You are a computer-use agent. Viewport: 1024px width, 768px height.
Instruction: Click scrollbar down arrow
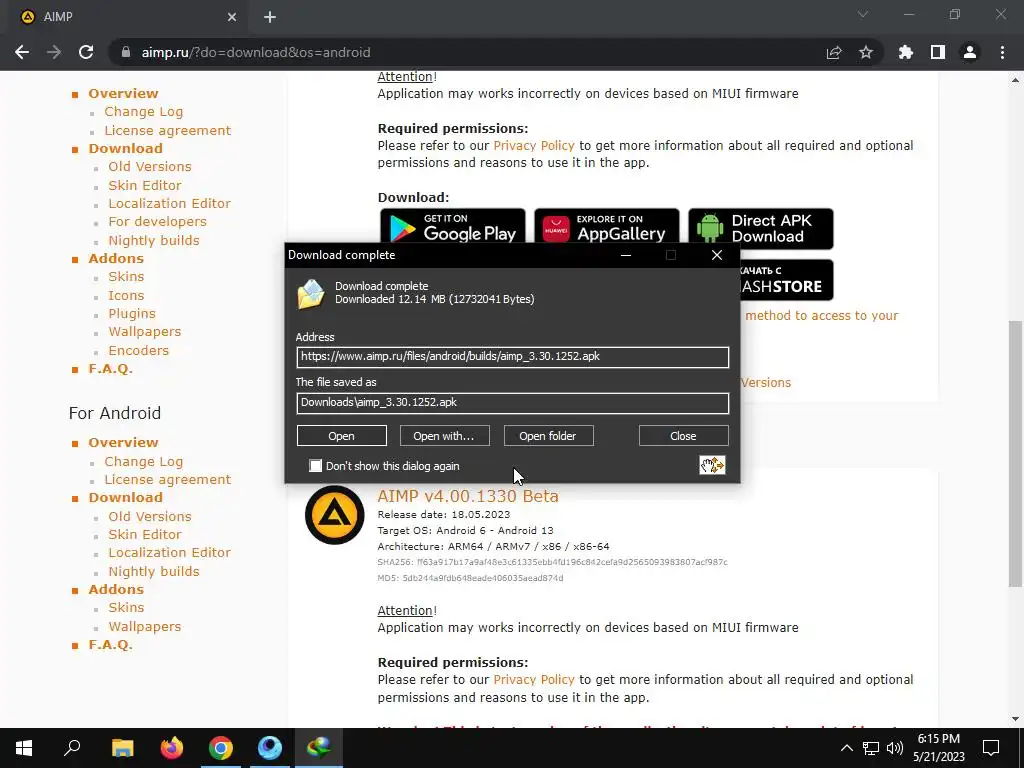tap(1015, 719)
